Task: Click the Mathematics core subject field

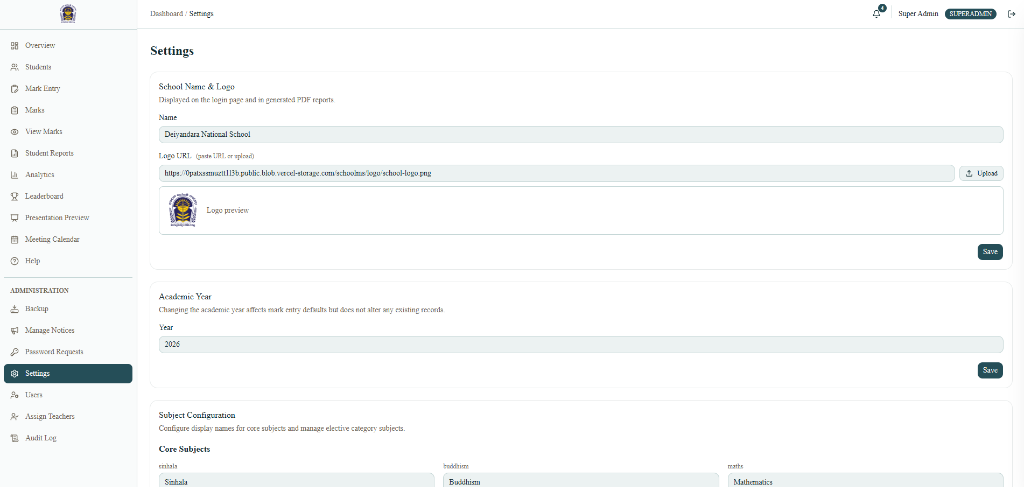Action: click(x=865, y=481)
